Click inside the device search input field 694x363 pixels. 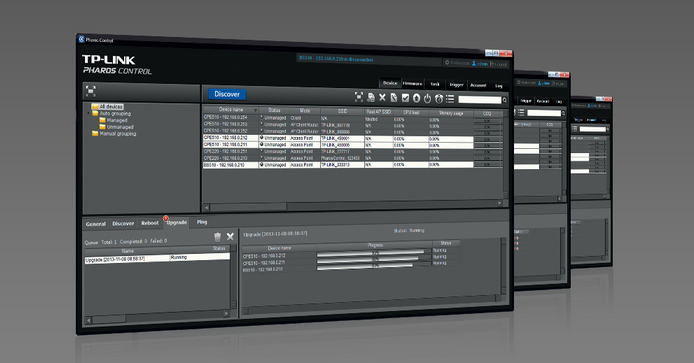pyautogui.click(x=480, y=100)
